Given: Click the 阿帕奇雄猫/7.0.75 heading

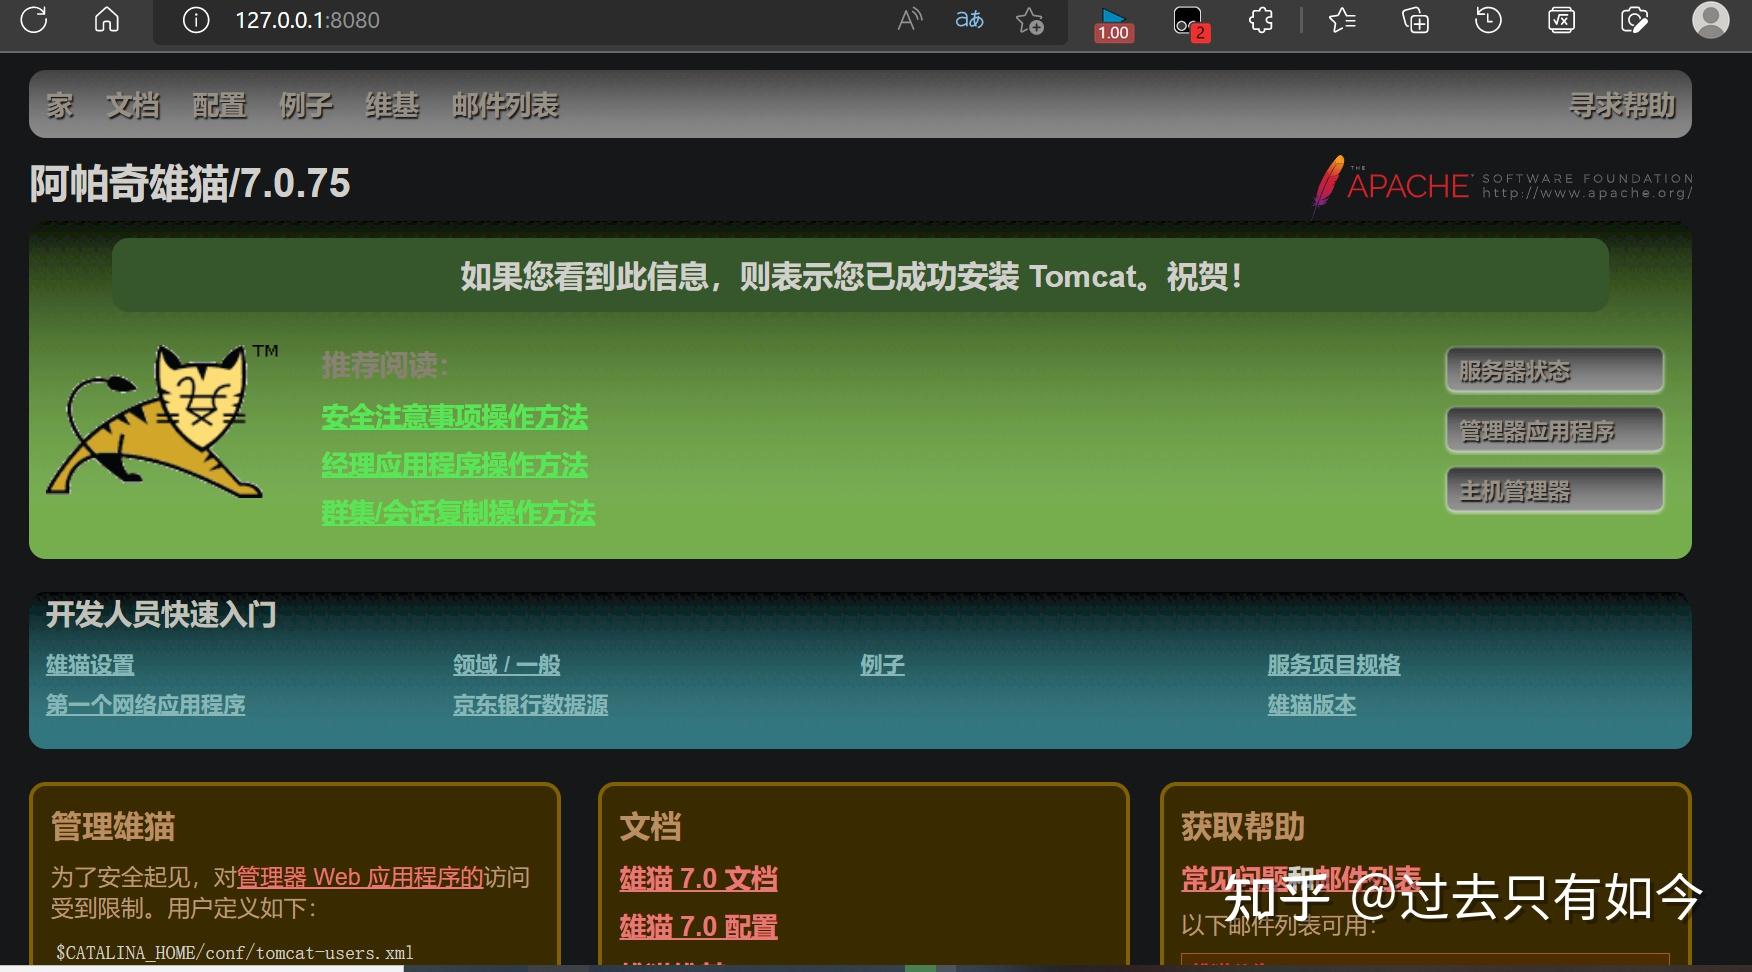Looking at the screenshot, I should [x=190, y=184].
